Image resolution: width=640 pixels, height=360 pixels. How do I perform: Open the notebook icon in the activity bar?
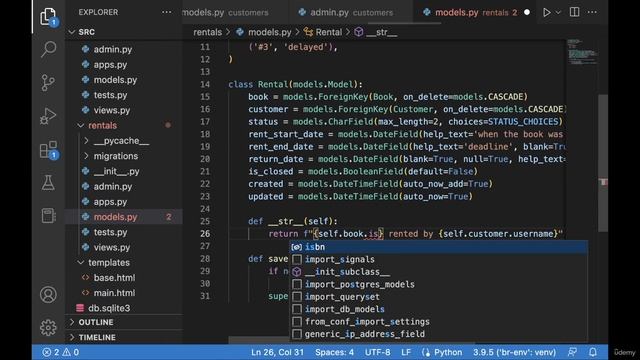point(48,216)
